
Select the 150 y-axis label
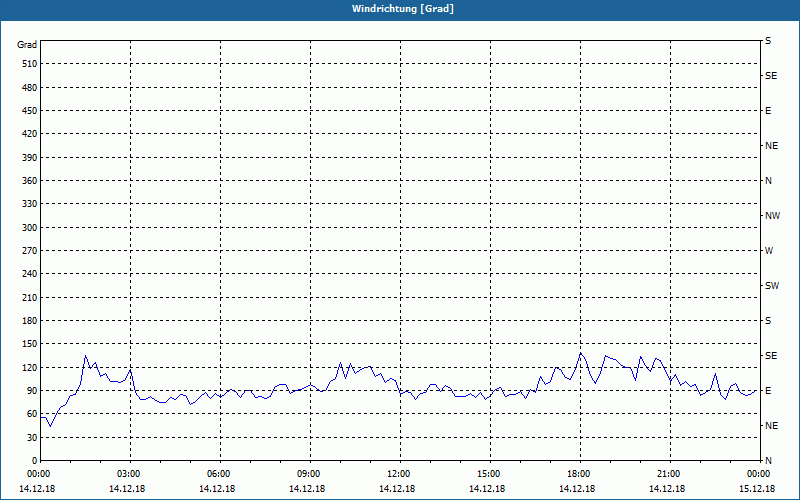tap(30, 344)
